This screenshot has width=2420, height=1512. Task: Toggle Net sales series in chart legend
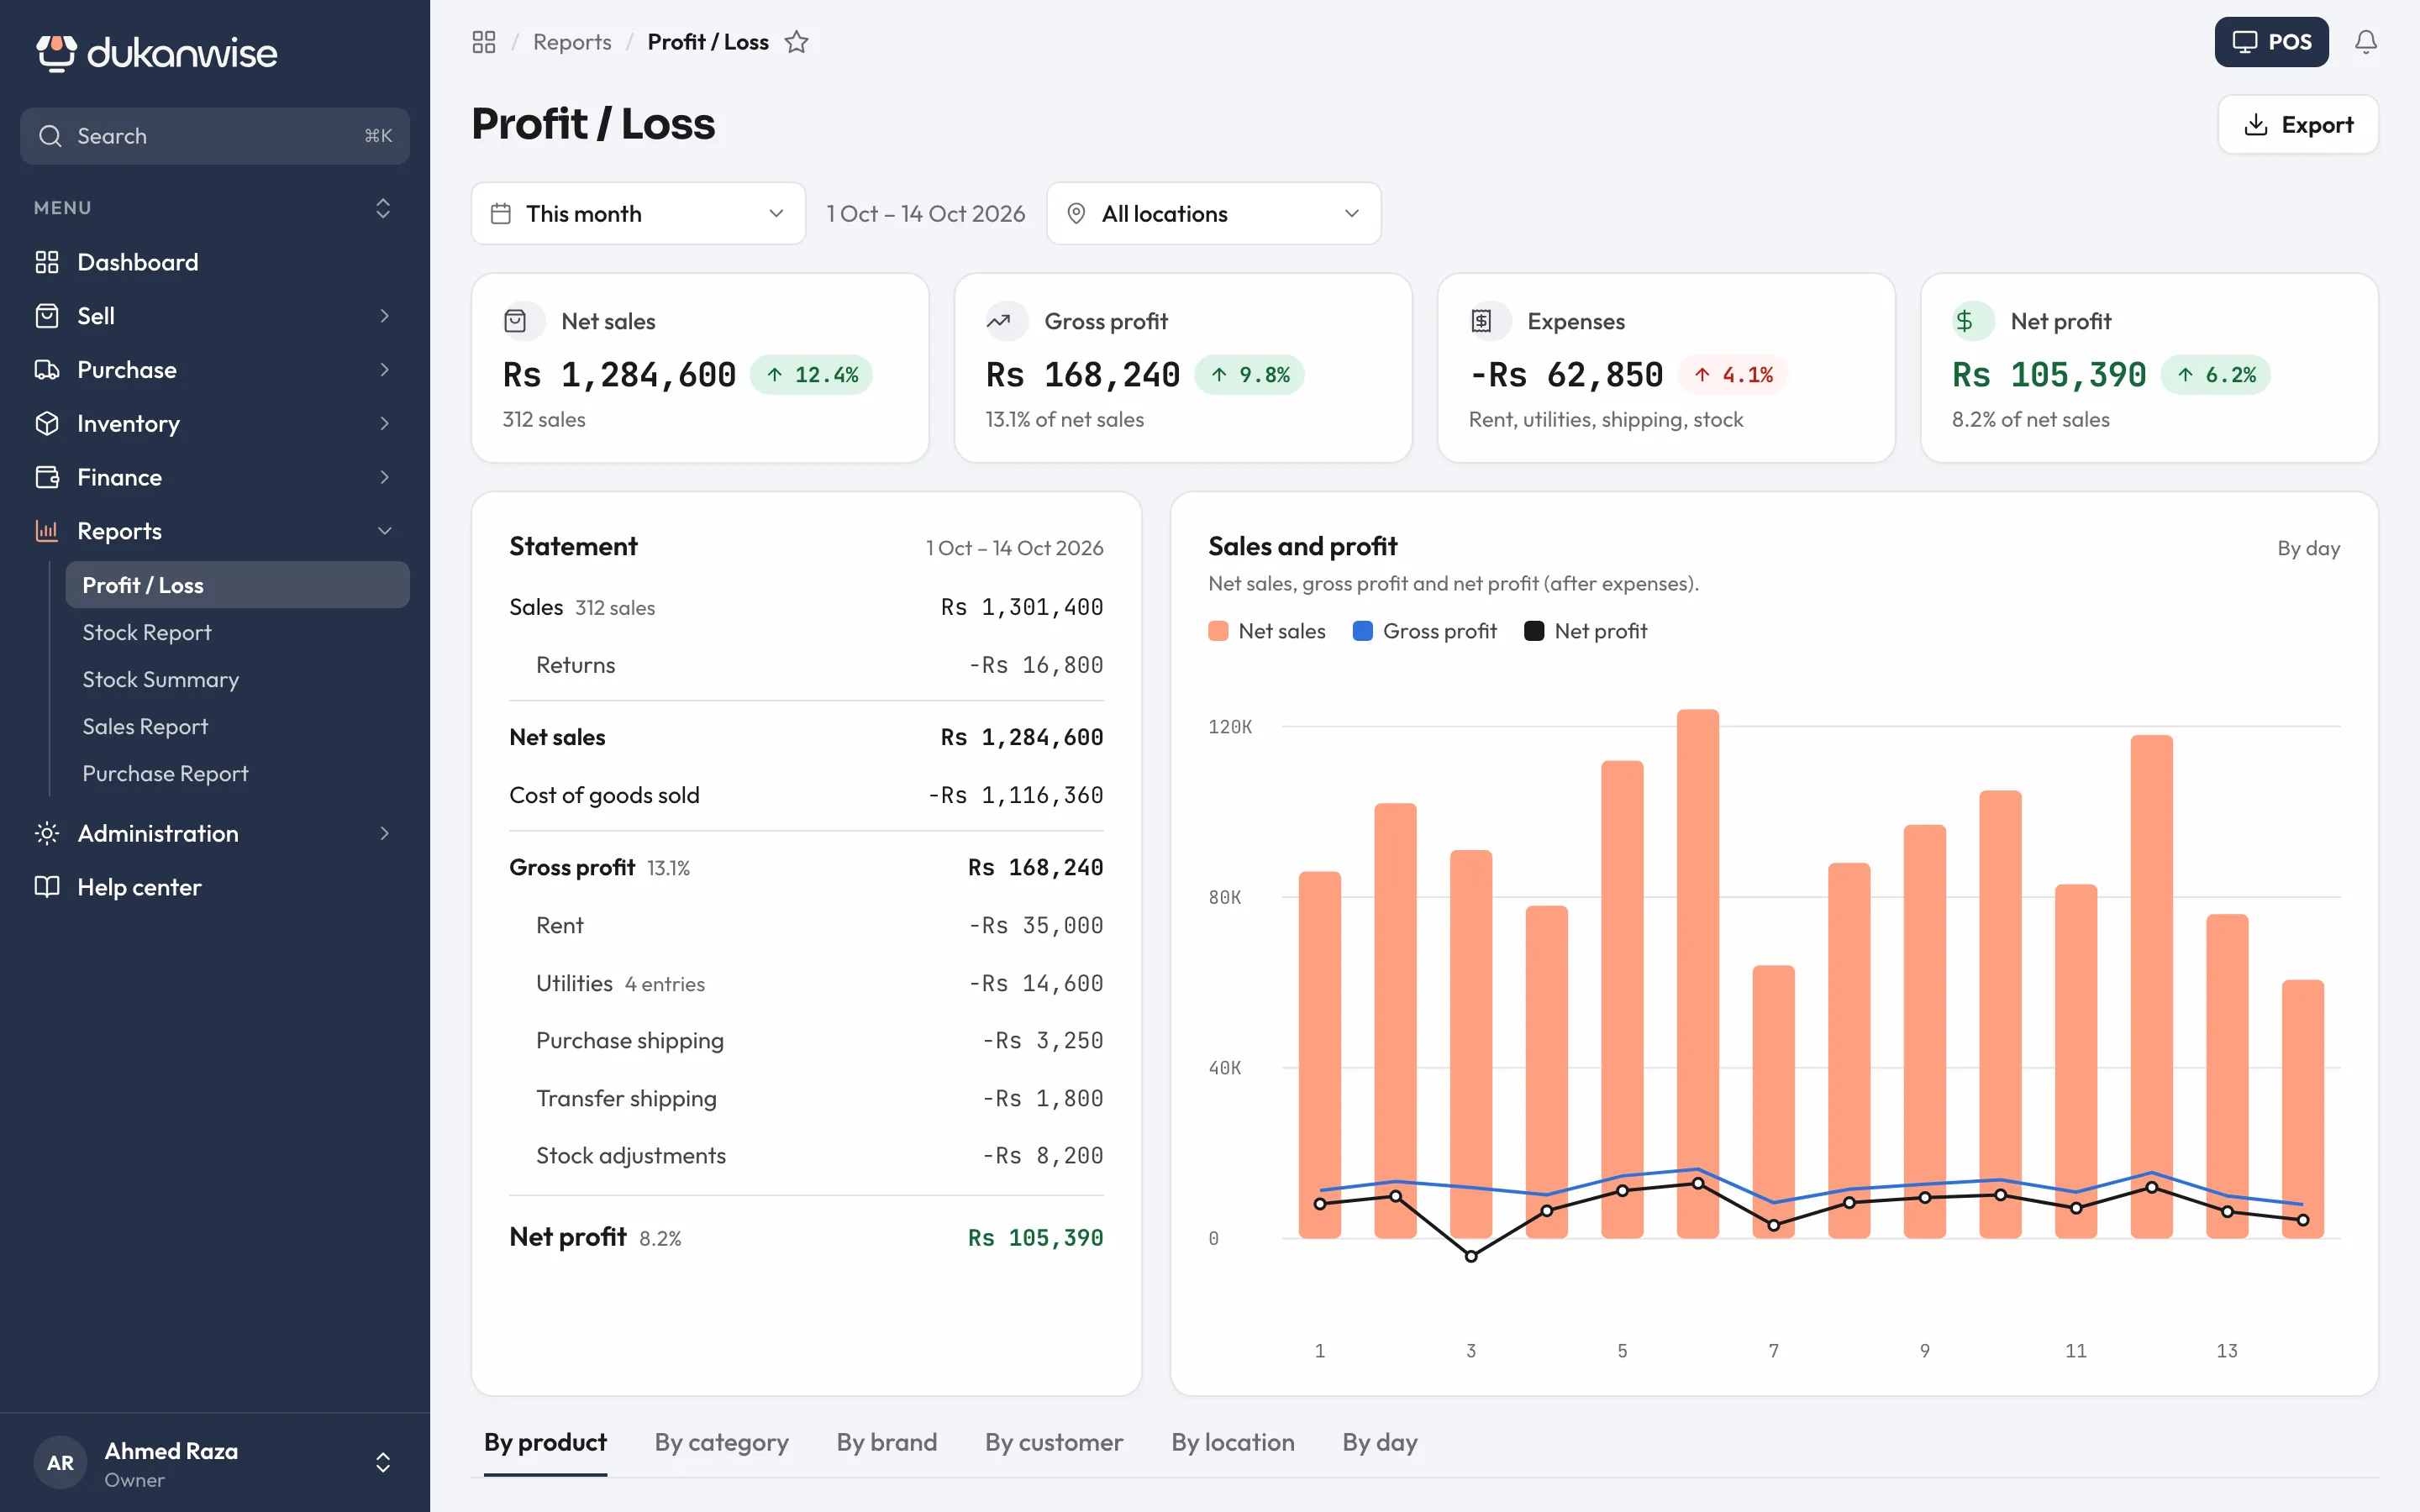[x=1267, y=631]
